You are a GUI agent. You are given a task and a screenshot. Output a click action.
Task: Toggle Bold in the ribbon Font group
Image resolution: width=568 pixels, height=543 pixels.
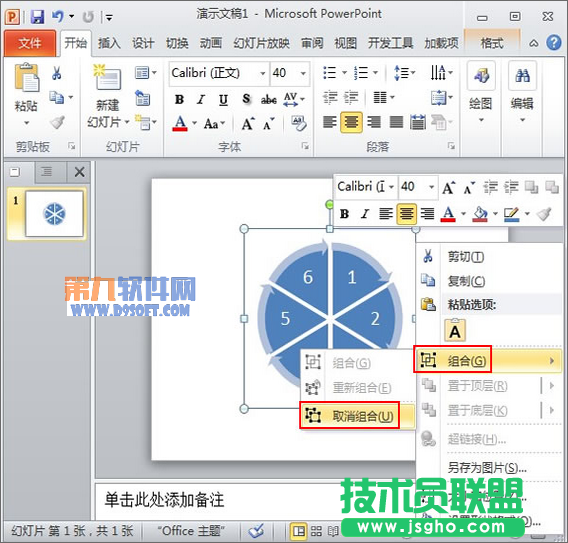click(179, 99)
